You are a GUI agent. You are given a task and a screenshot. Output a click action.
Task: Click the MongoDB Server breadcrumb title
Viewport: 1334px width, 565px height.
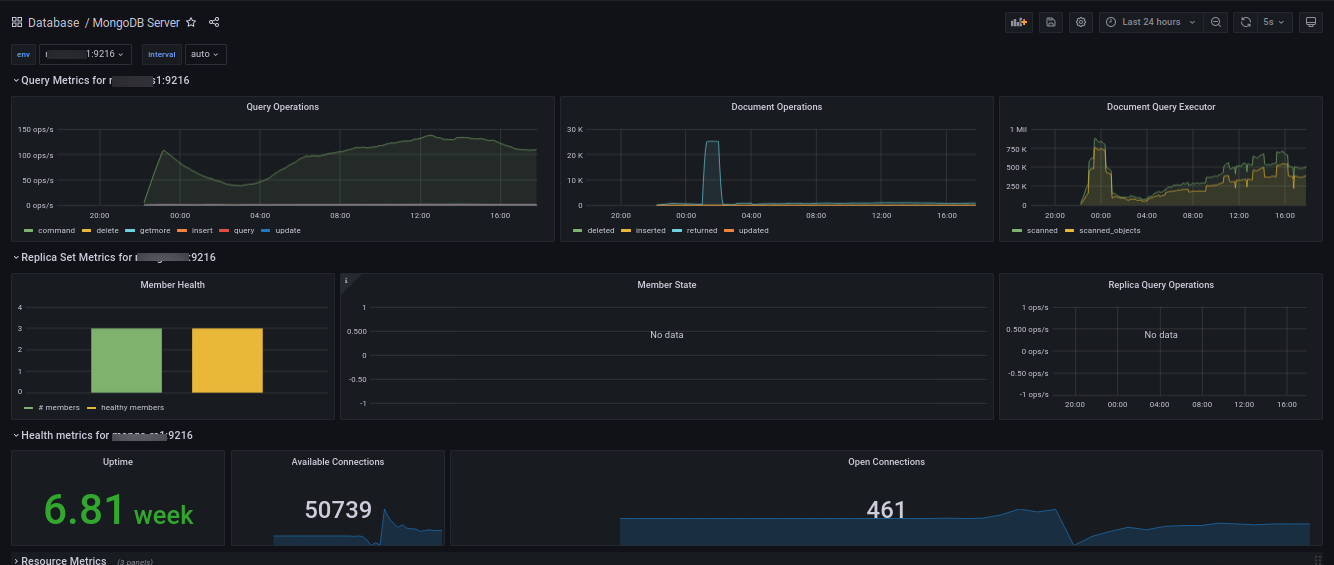(136, 22)
